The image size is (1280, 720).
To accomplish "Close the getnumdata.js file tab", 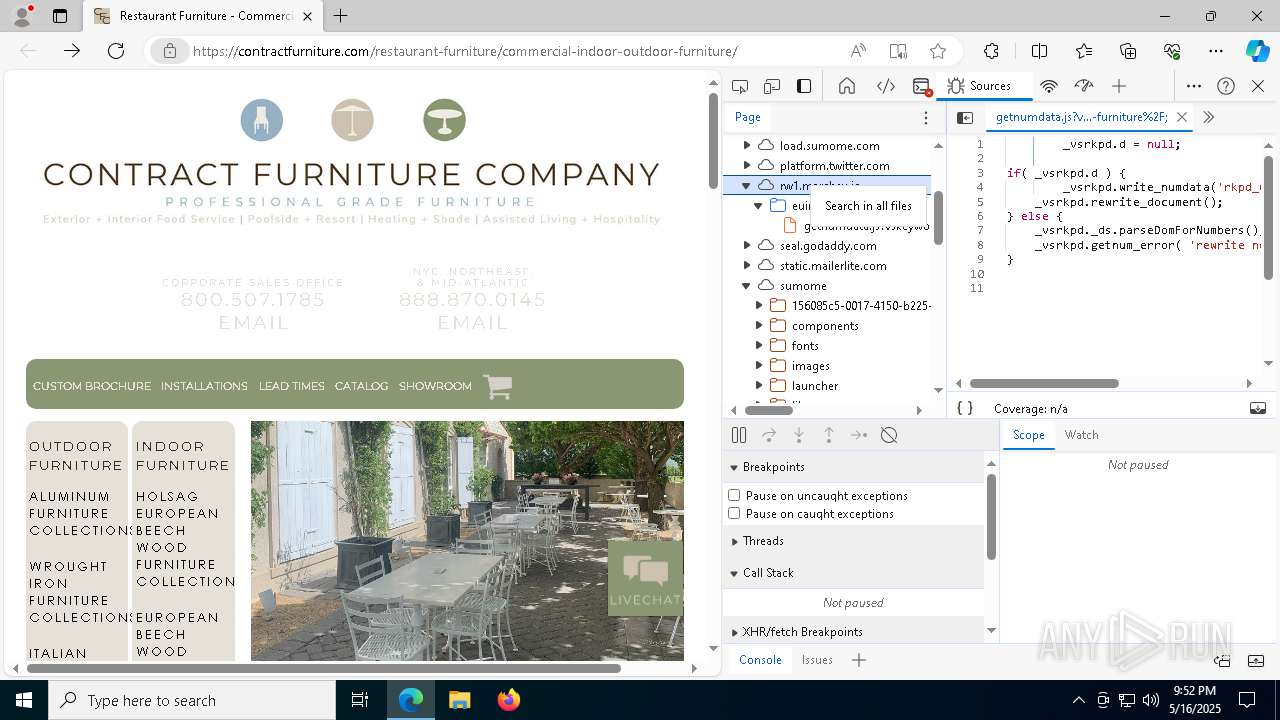I will click(x=1181, y=117).
